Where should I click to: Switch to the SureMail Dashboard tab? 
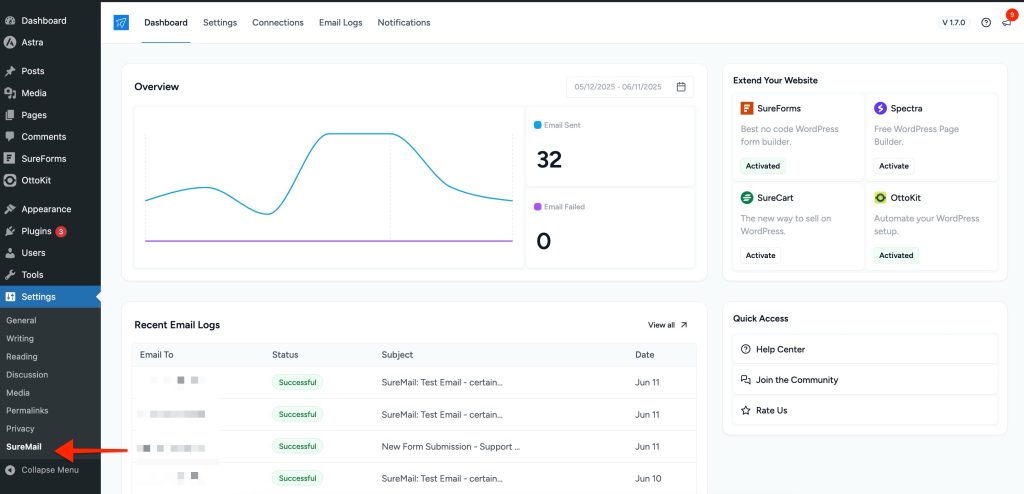click(x=166, y=23)
